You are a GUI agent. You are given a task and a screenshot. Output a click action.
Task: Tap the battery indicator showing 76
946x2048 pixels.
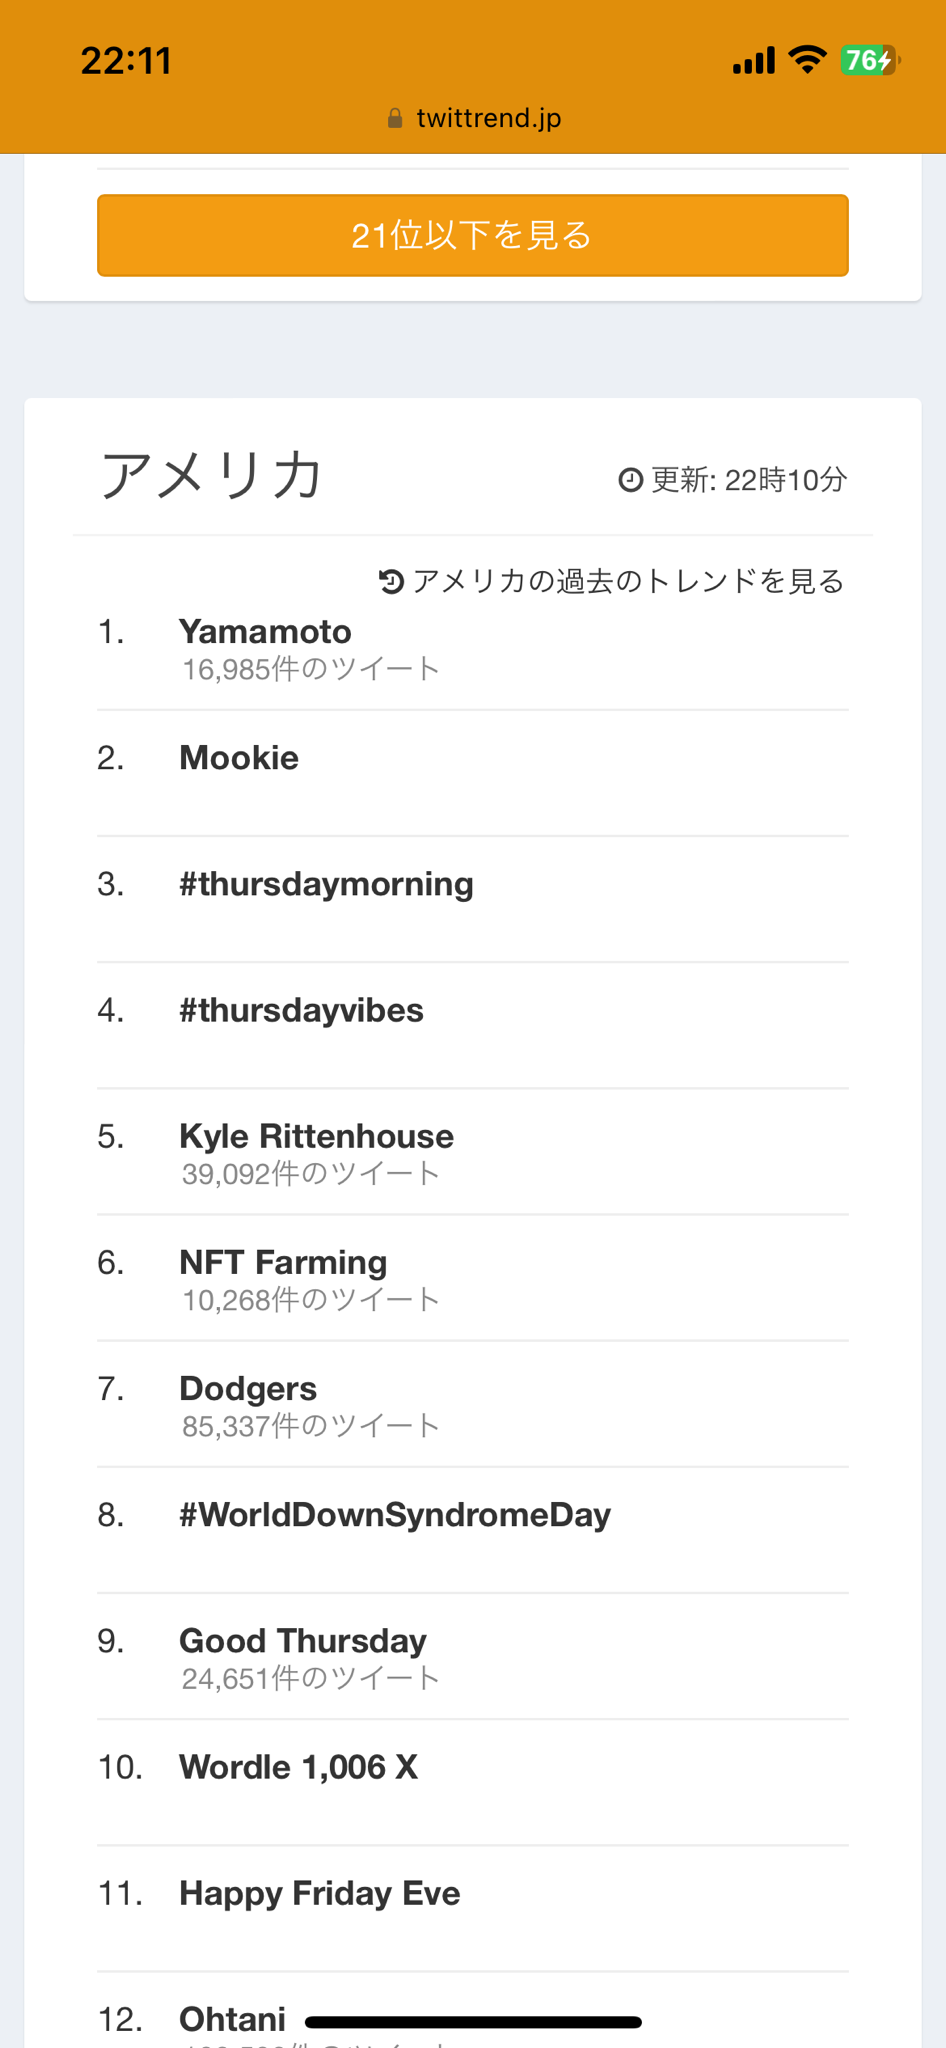pyautogui.click(x=870, y=60)
